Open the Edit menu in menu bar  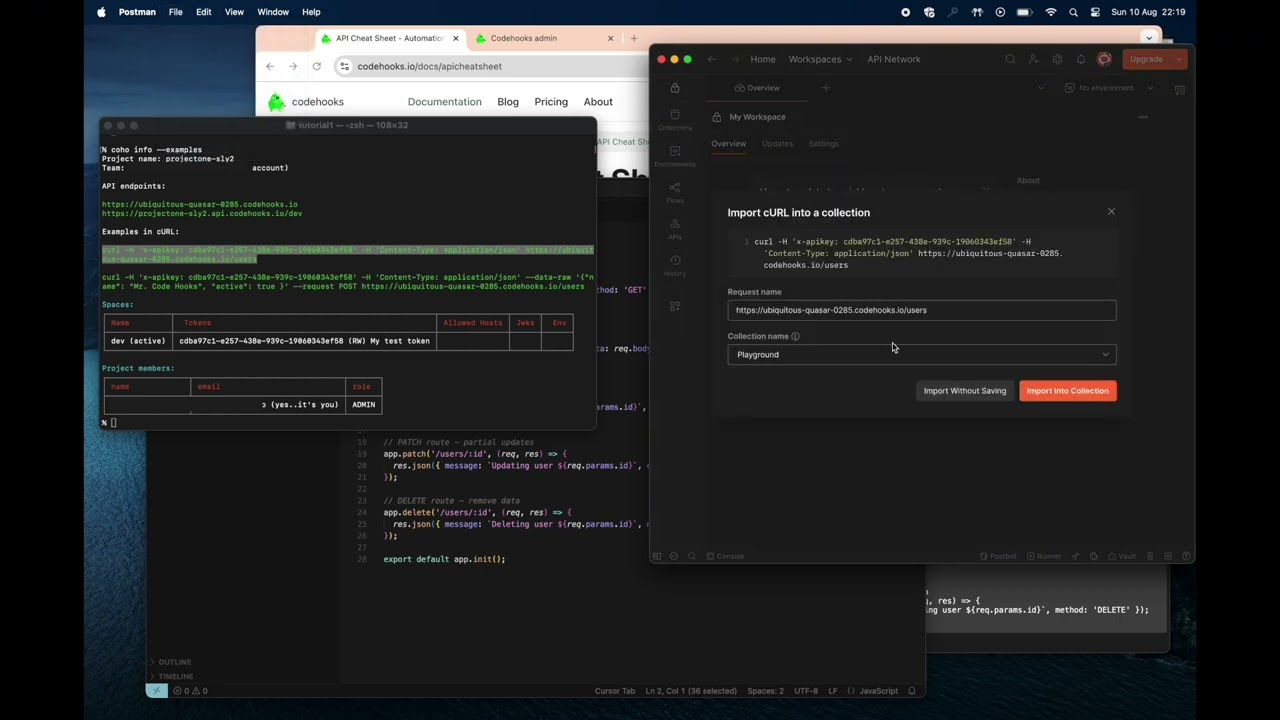click(204, 12)
